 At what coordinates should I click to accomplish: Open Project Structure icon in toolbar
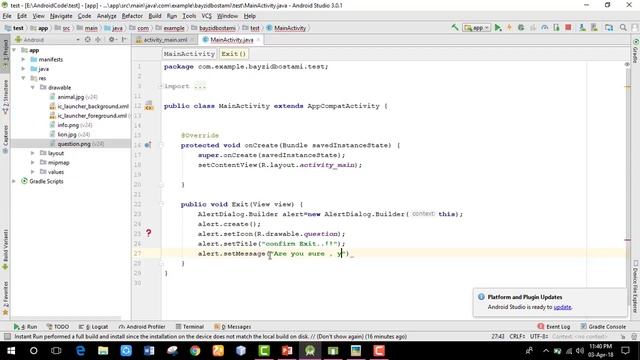click(609, 28)
